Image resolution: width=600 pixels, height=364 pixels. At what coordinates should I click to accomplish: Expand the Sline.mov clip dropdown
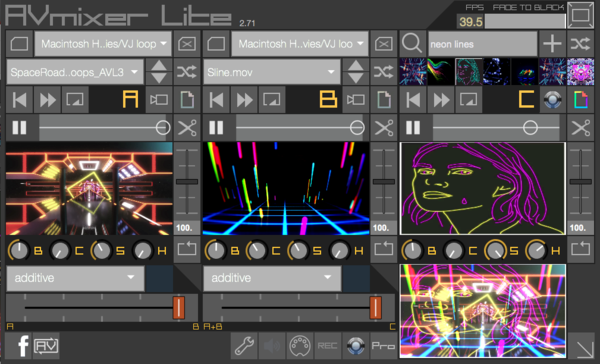272,72
